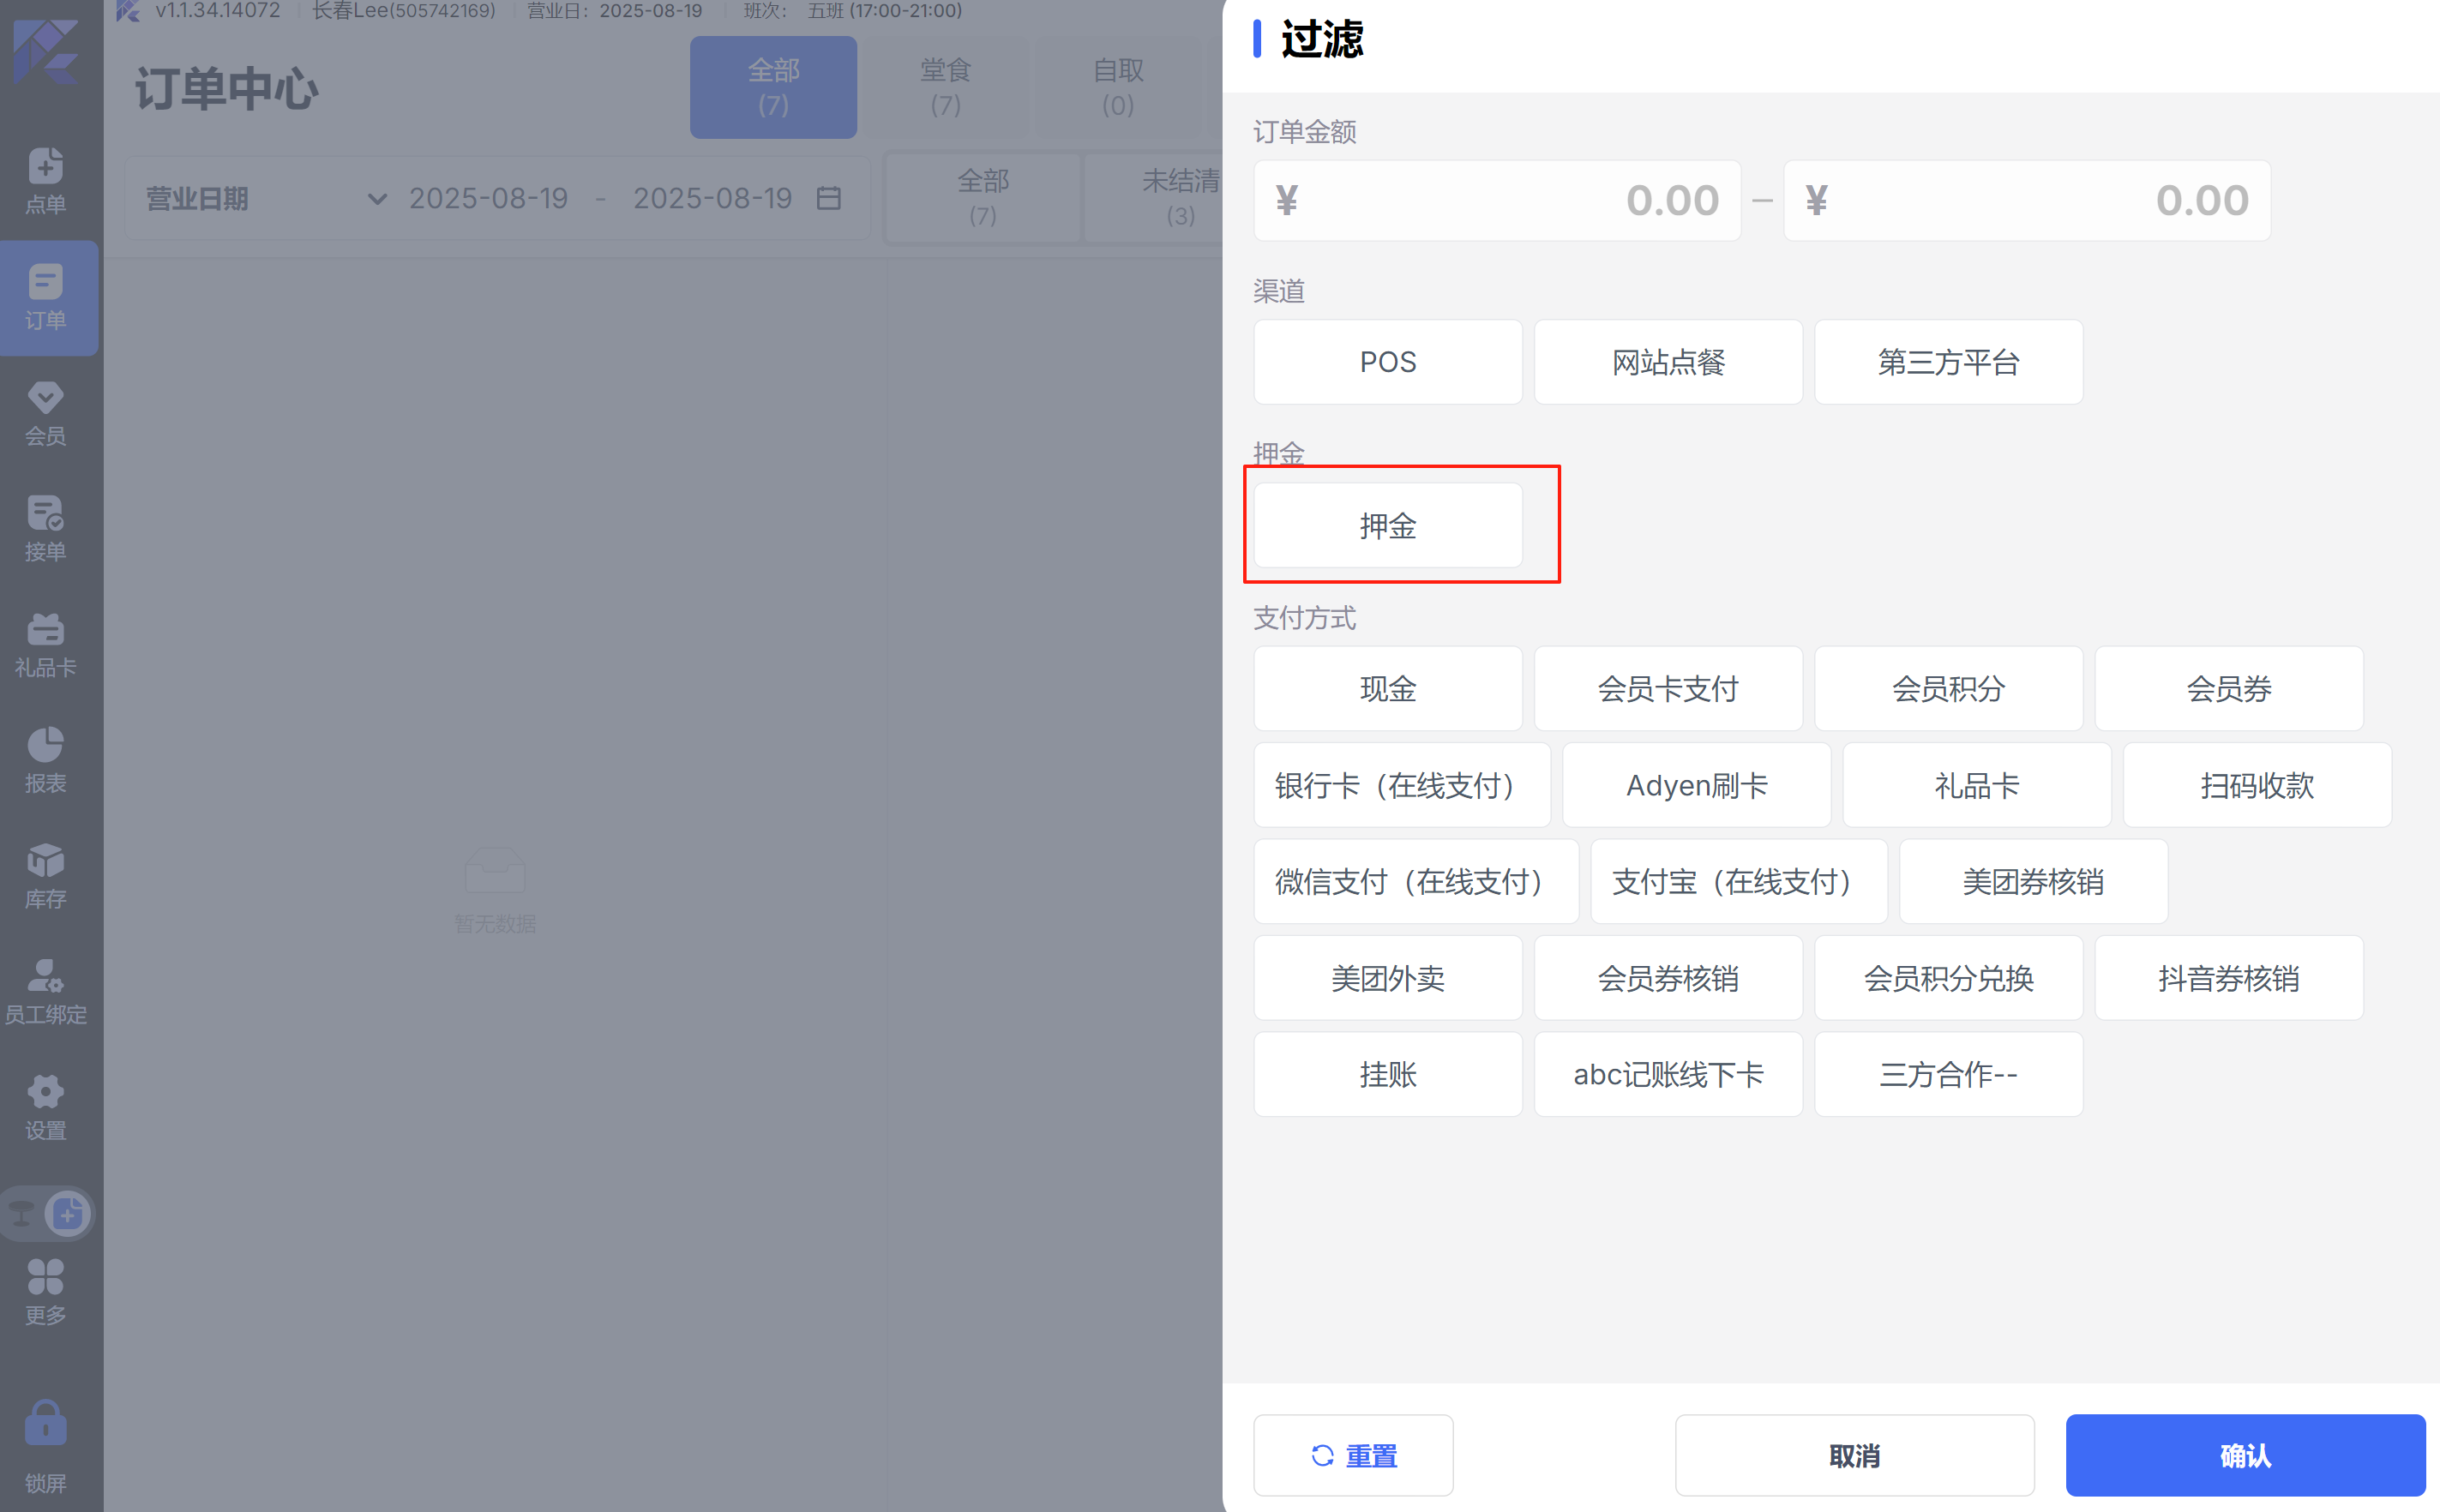Toggle the POS channel filter

(1387, 362)
